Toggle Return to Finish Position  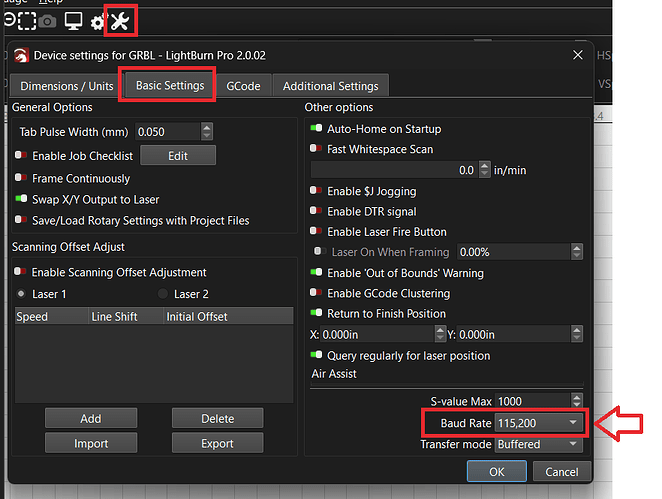click(316, 313)
